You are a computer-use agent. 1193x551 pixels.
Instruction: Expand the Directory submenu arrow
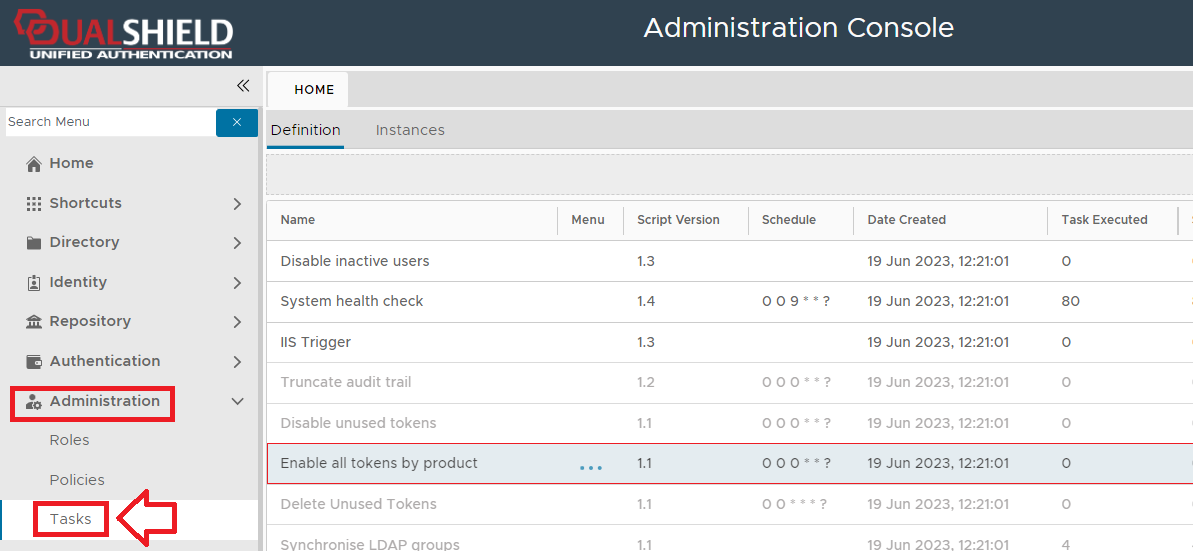click(237, 243)
